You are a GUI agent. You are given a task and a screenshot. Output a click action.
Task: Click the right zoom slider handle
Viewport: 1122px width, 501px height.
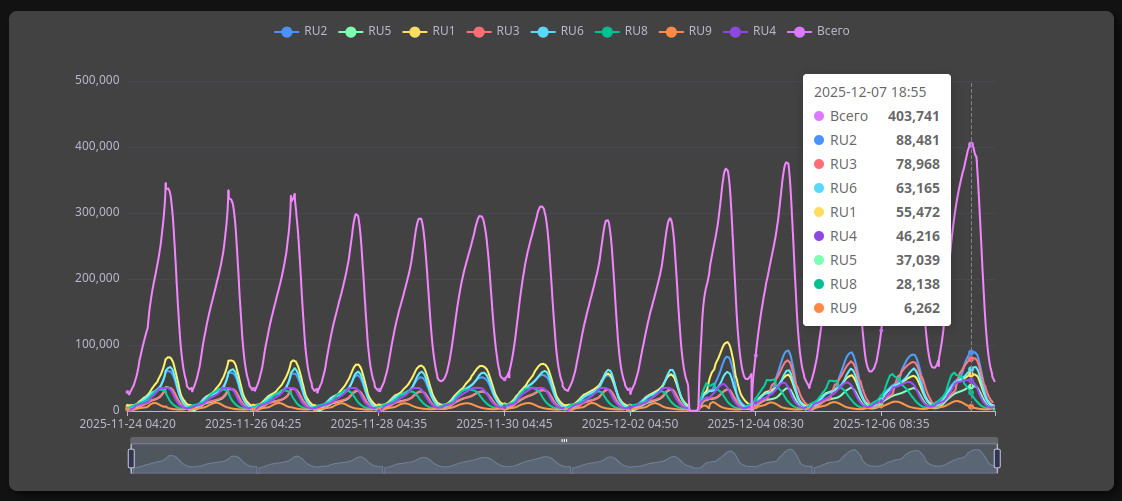[x=997, y=458]
